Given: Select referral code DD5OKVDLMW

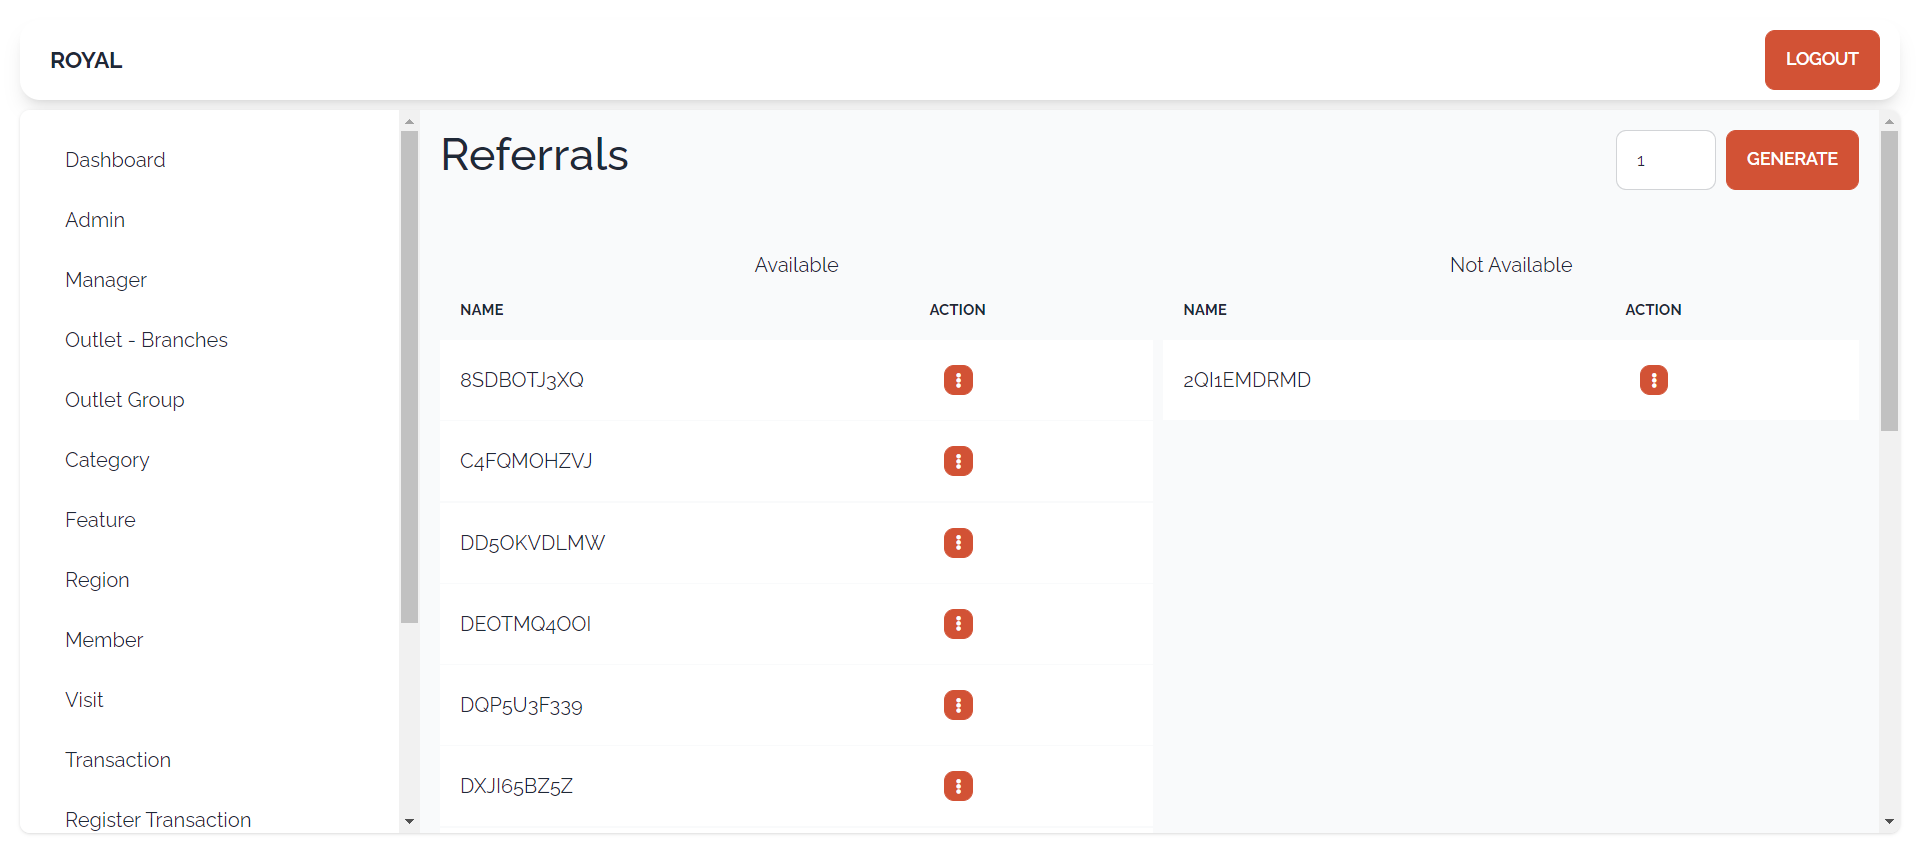Looking at the screenshot, I should point(532,543).
